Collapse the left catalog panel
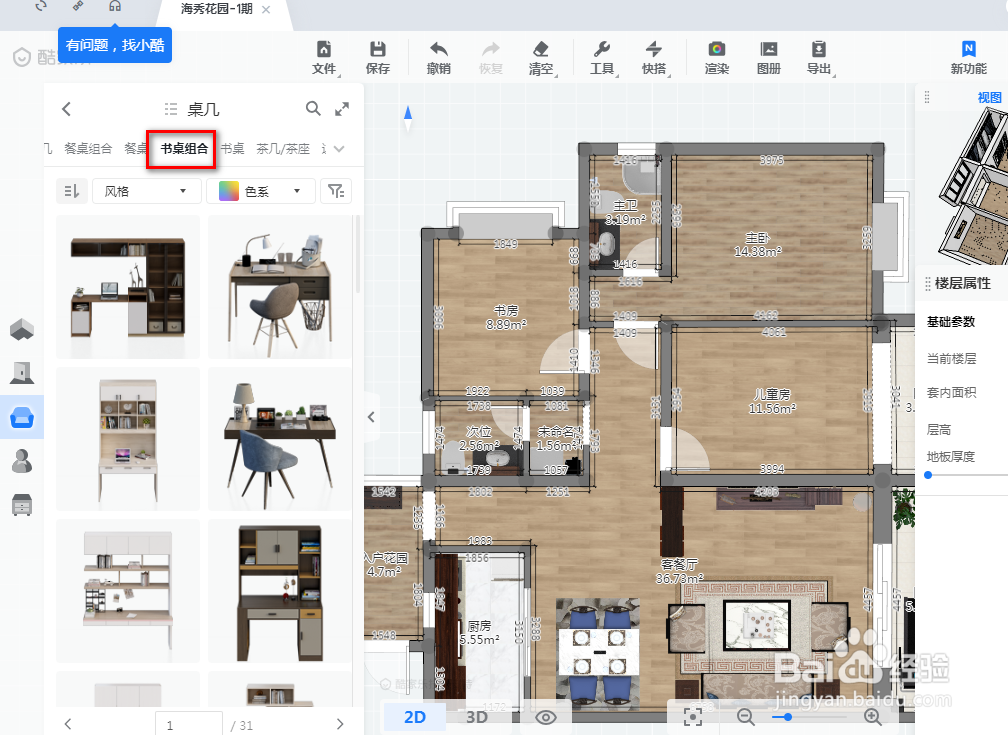 372,417
